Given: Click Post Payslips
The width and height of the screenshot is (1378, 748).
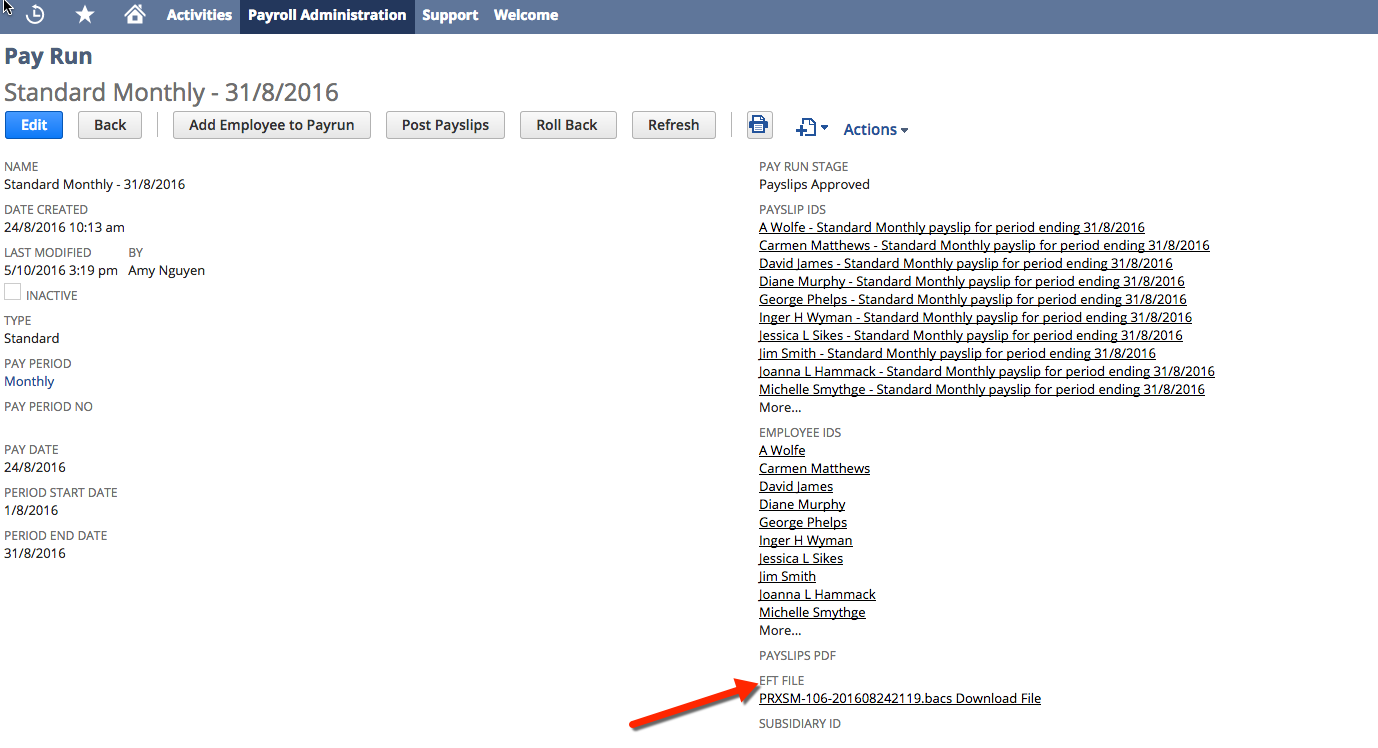Looking at the screenshot, I should point(445,124).
